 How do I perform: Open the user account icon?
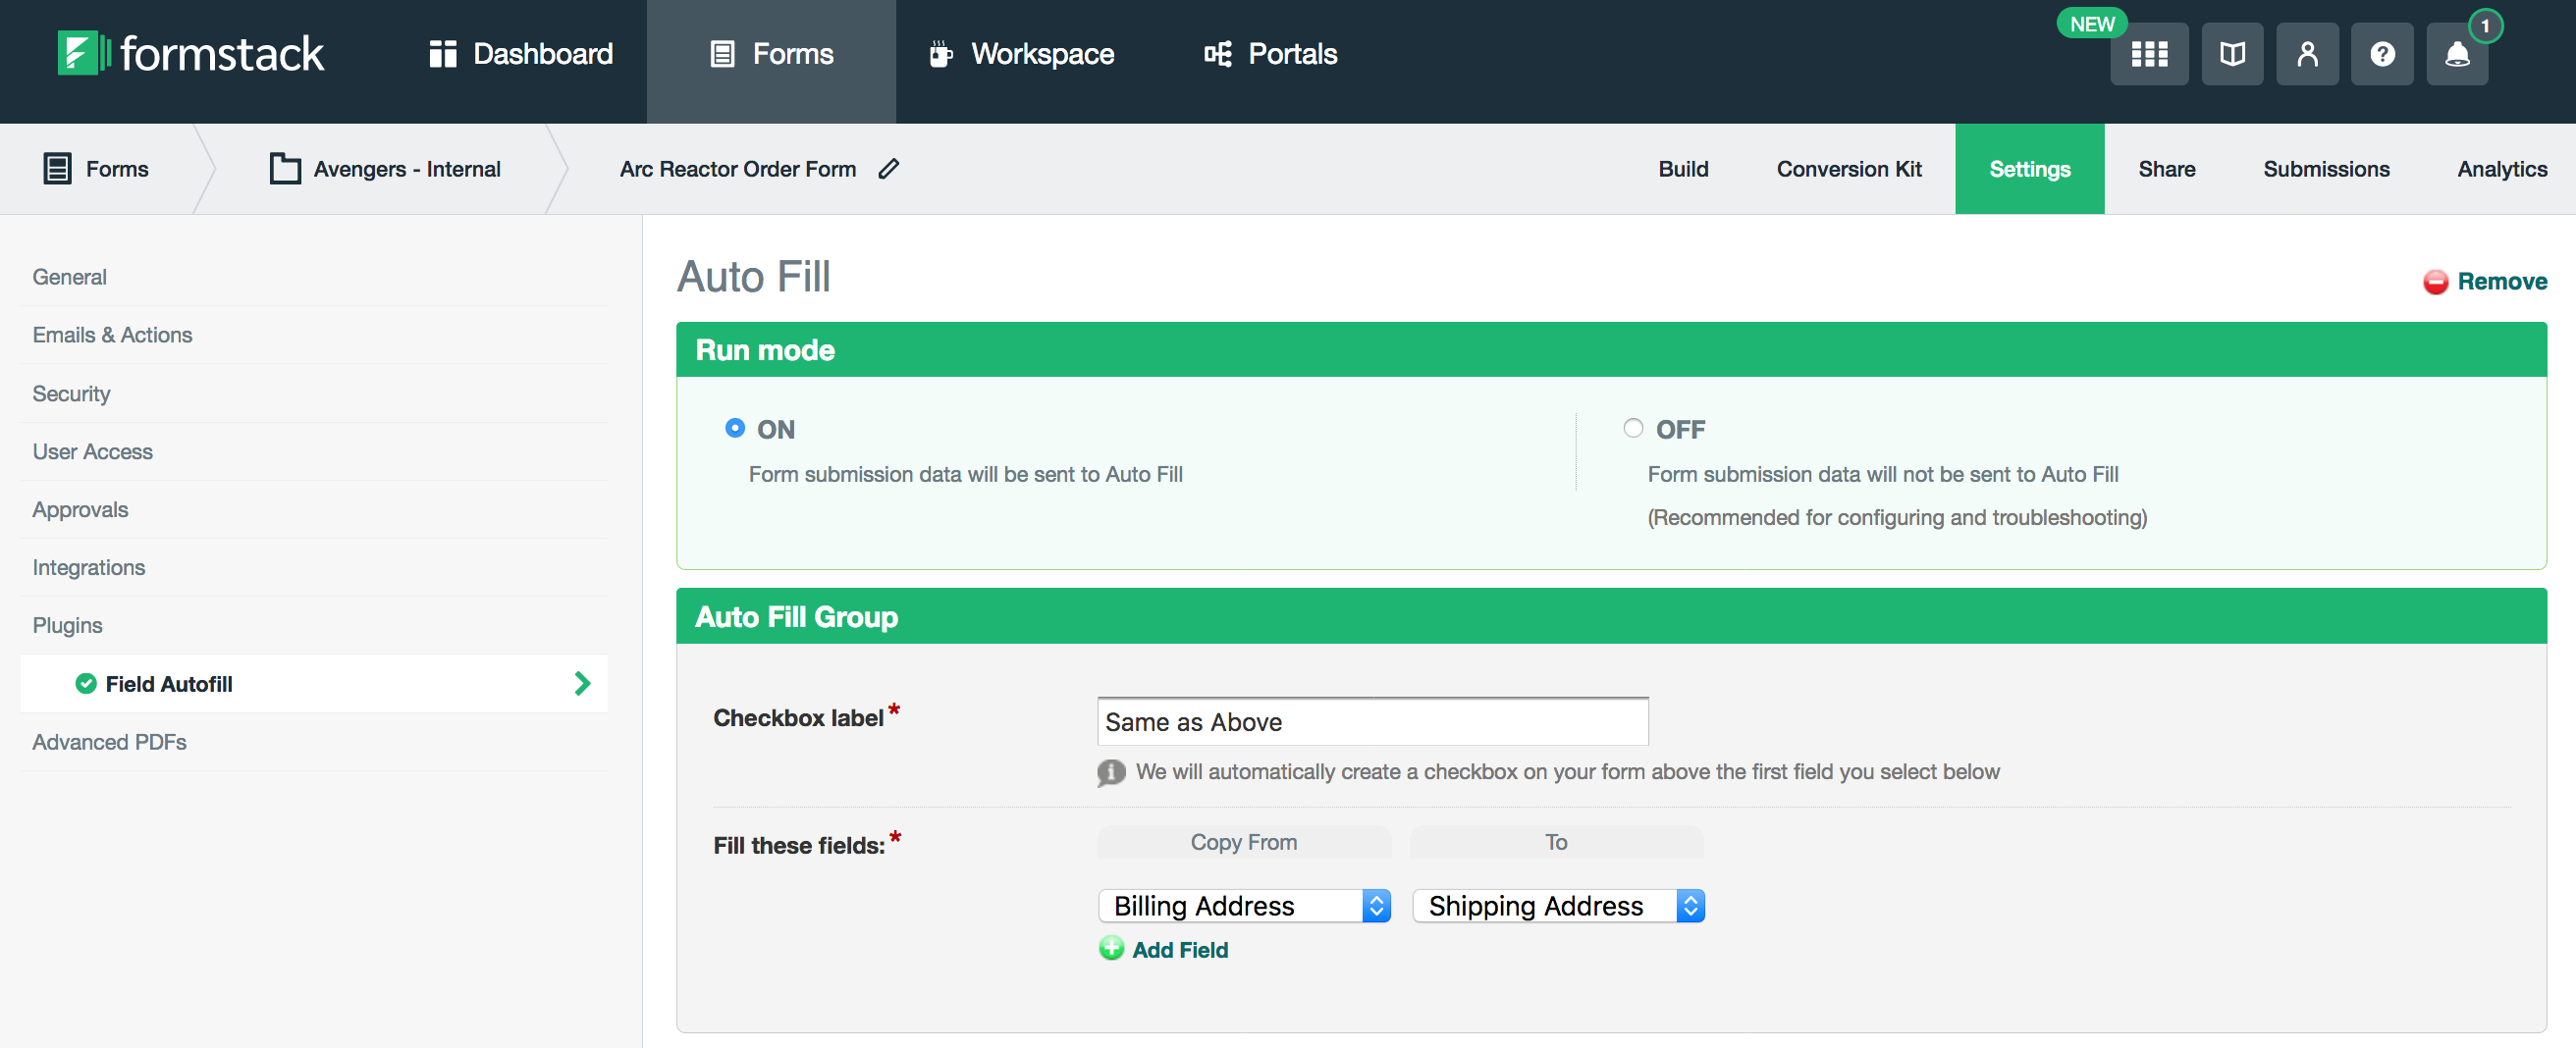(2307, 54)
